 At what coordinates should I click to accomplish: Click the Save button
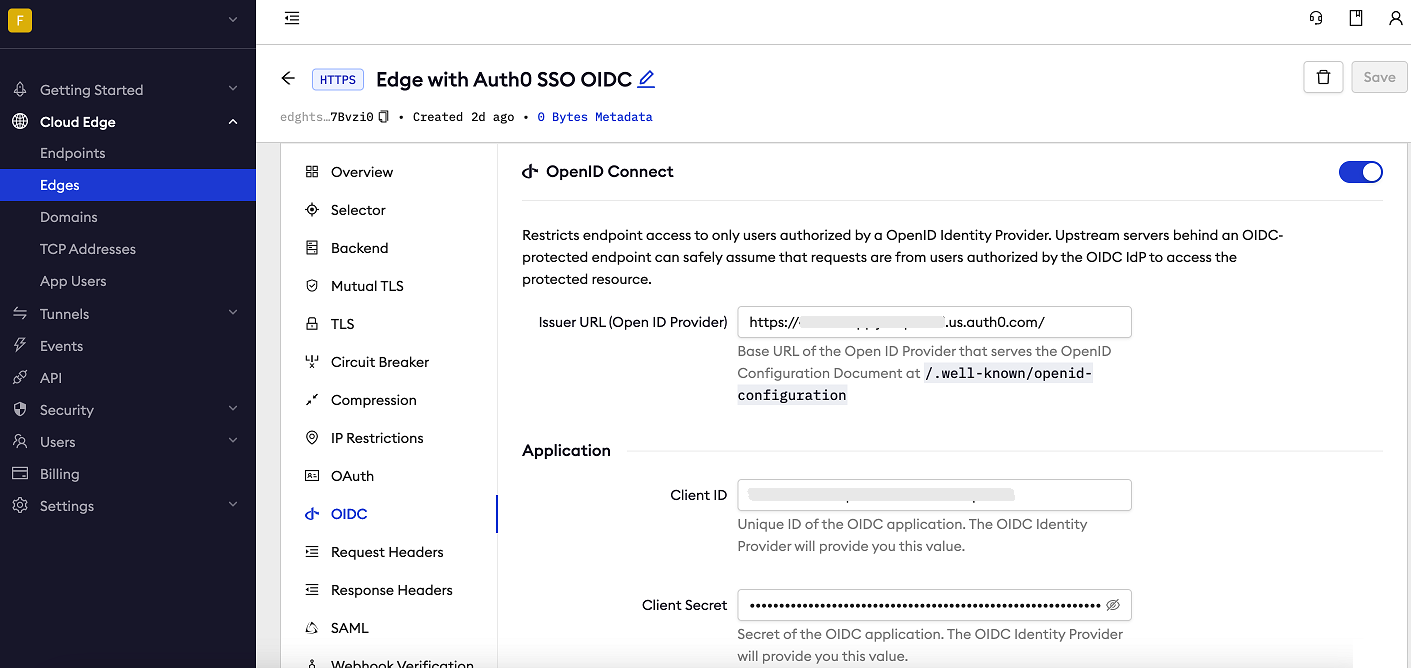1379,77
